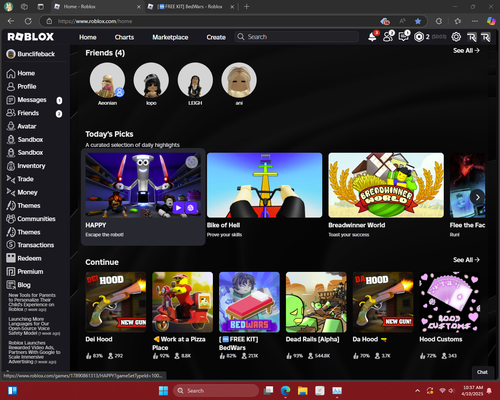The width and height of the screenshot is (500, 400).
Task: Show hidden tray icons chevron
Action: pos(417,391)
